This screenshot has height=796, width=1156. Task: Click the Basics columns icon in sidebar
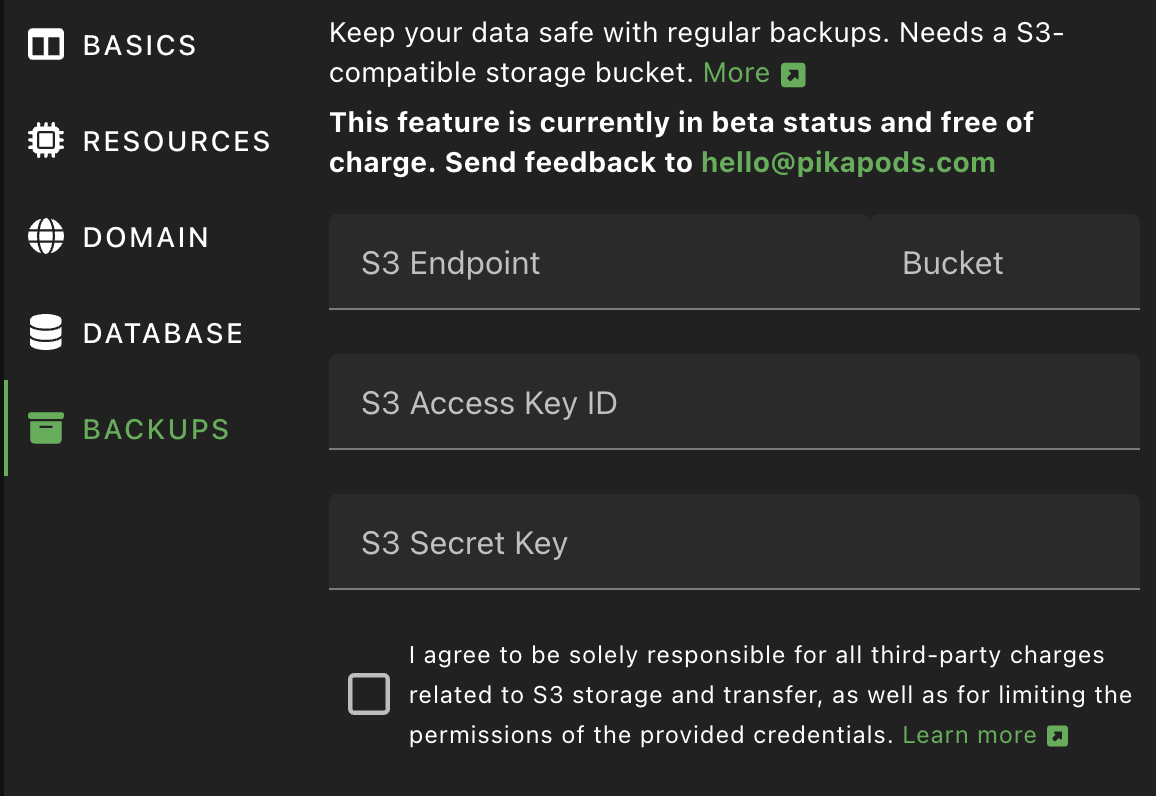click(x=46, y=45)
